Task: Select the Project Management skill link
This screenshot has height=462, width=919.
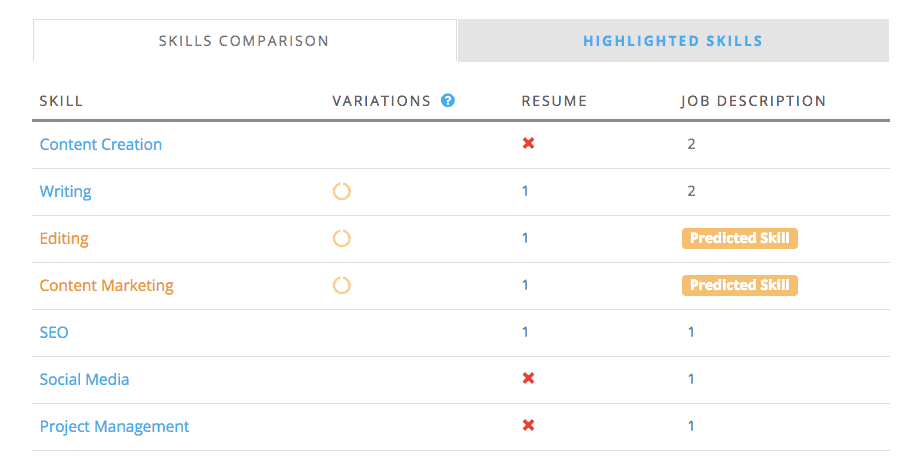Action: [x=115, y=426]
